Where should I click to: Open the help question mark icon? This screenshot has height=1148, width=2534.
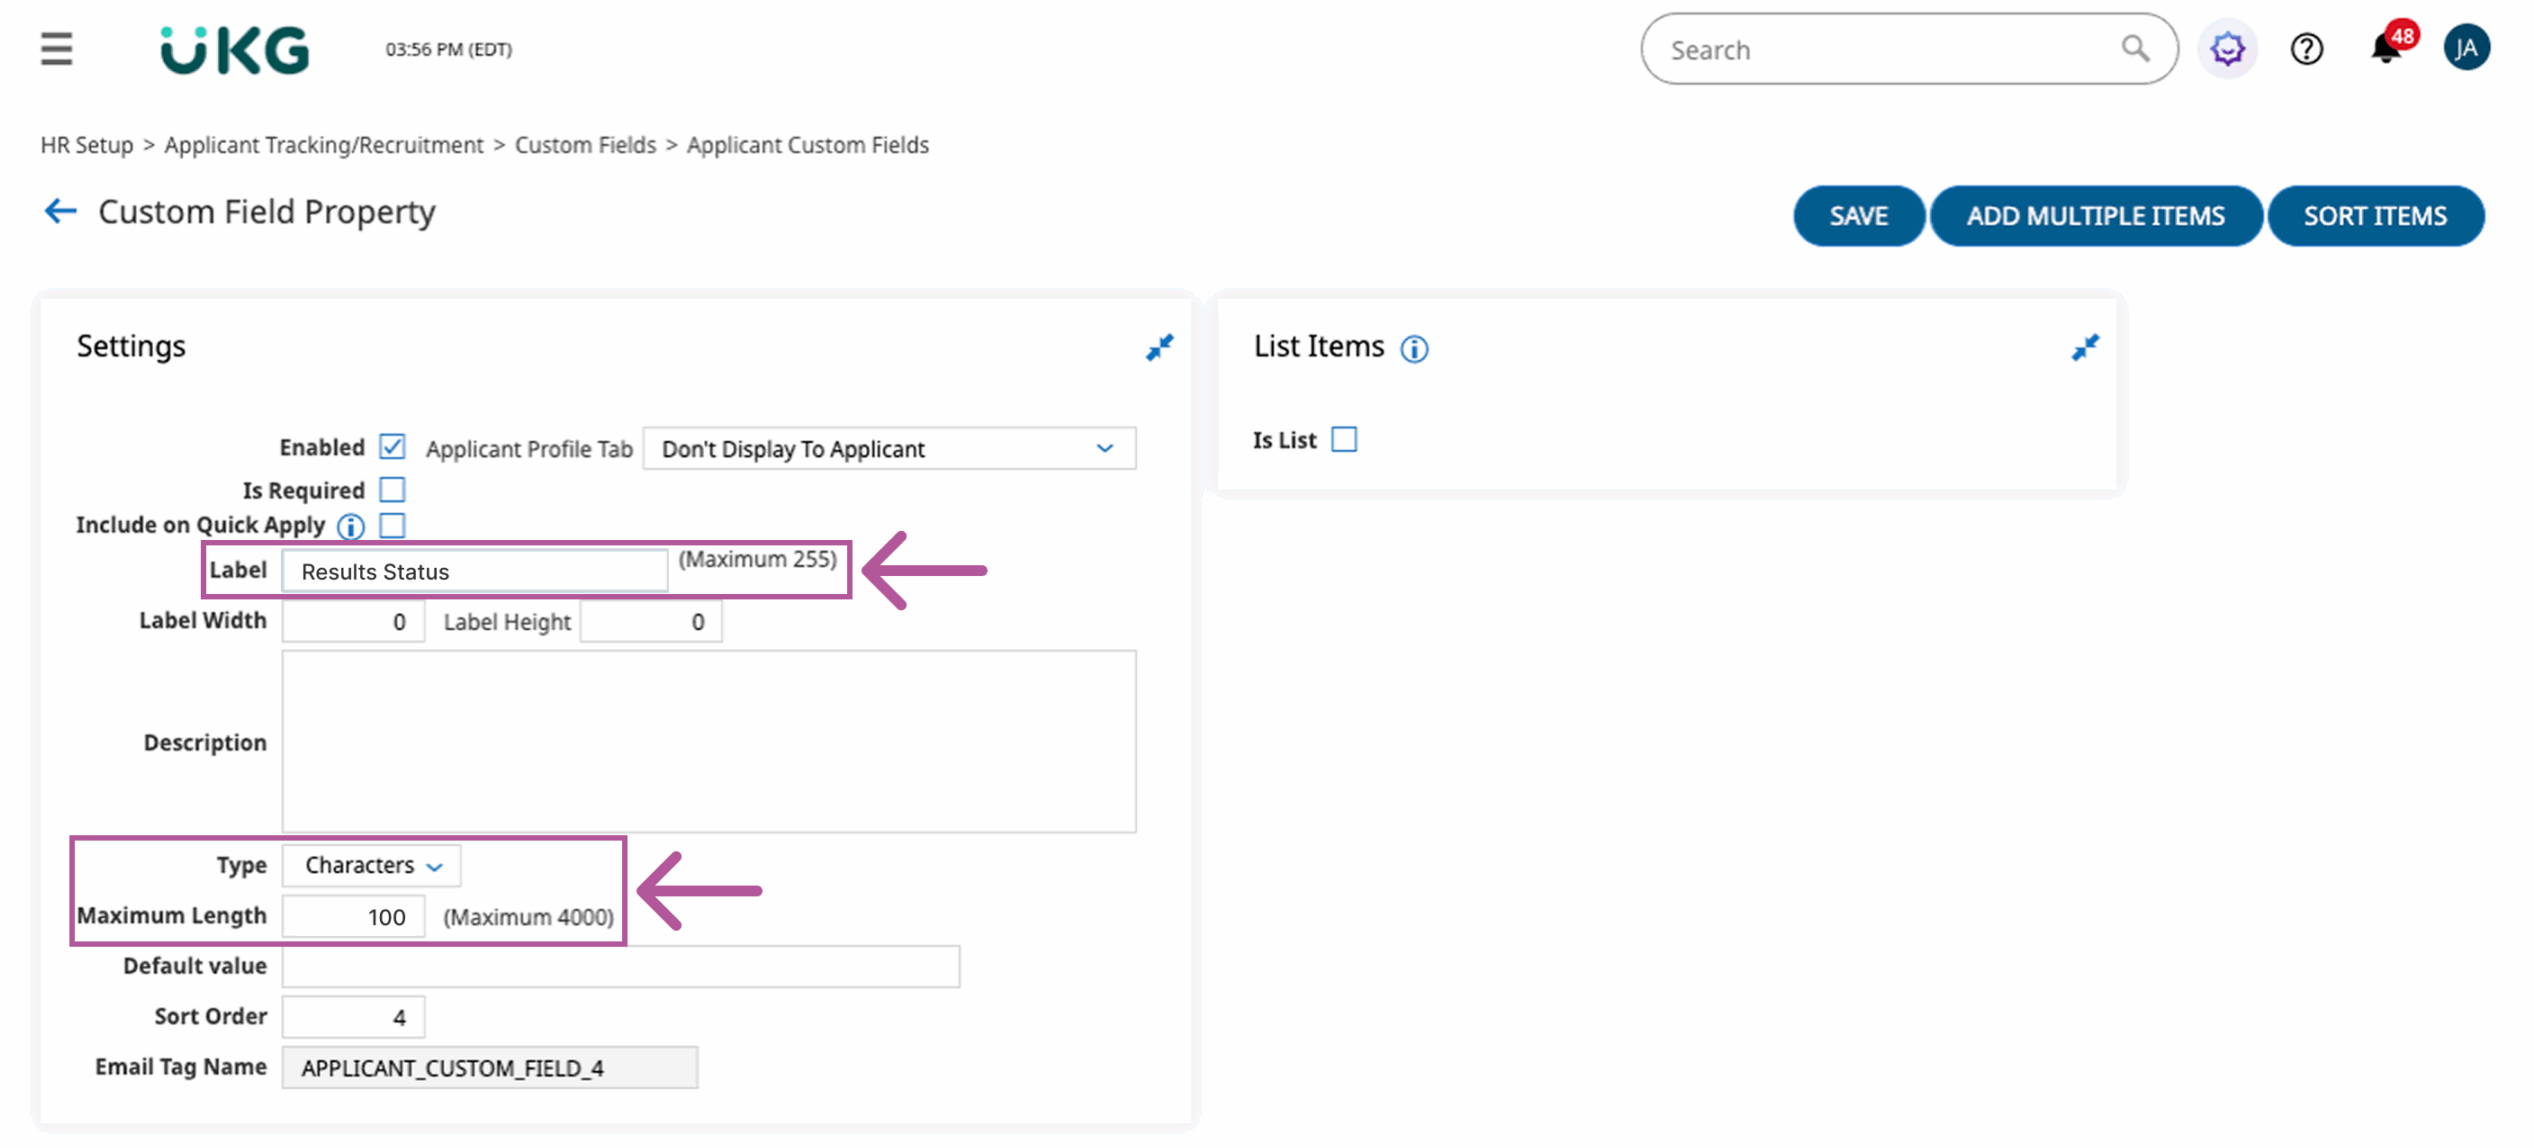[2306, 48]
